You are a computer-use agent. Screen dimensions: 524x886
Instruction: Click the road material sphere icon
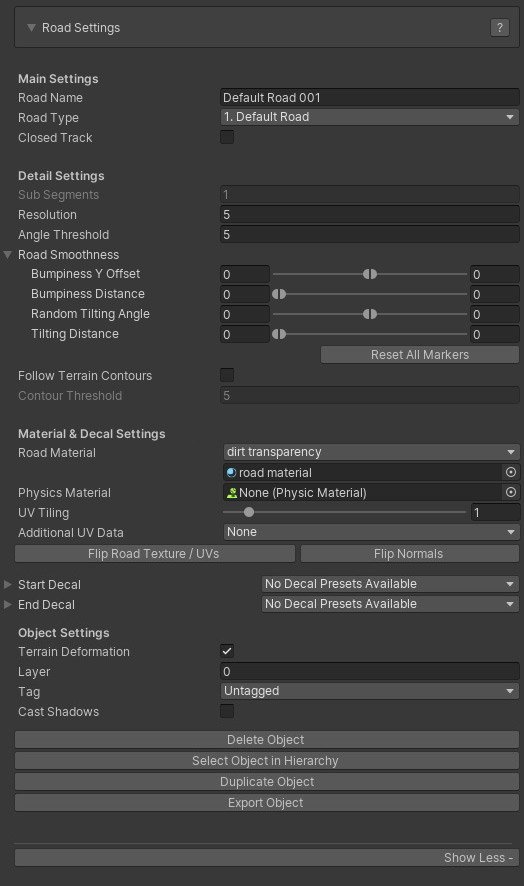tap(231, 472)
